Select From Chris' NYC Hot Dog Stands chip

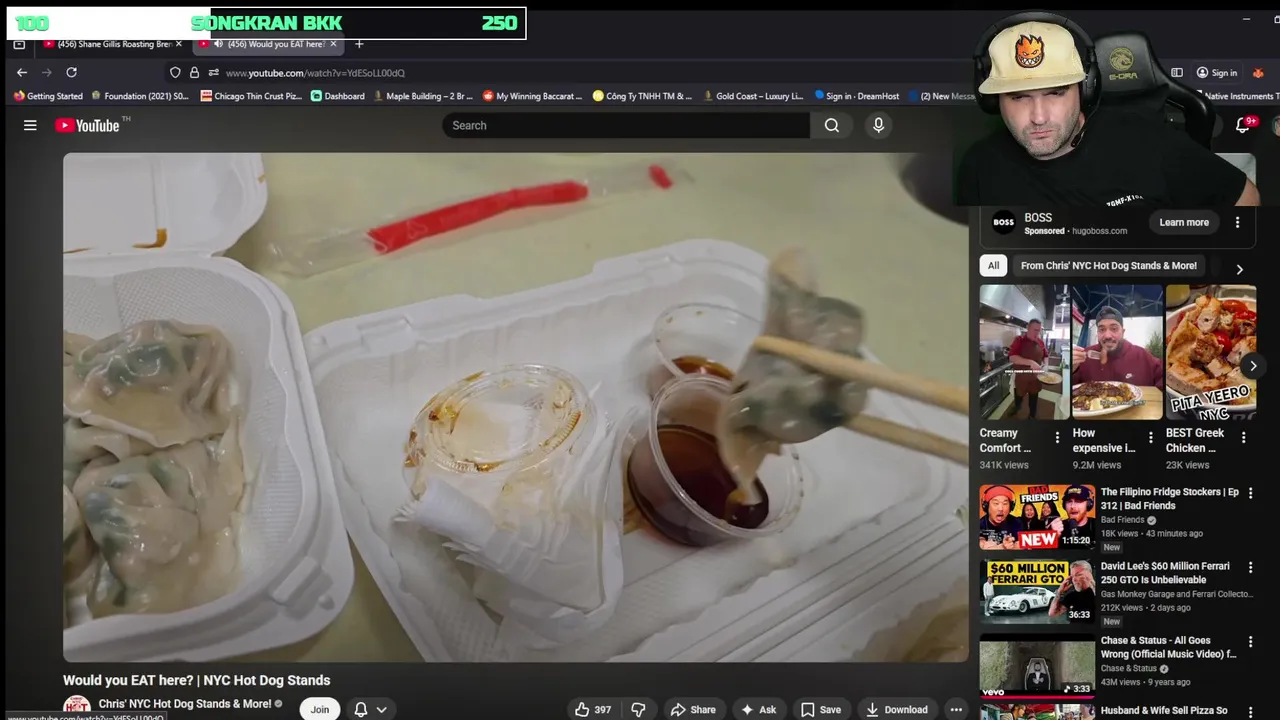coord(1109,266)
